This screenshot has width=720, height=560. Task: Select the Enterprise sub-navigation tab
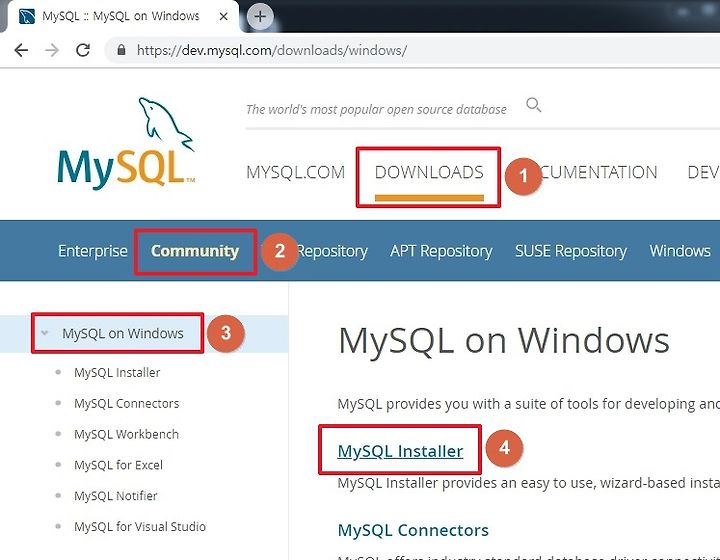coord(93,251)
